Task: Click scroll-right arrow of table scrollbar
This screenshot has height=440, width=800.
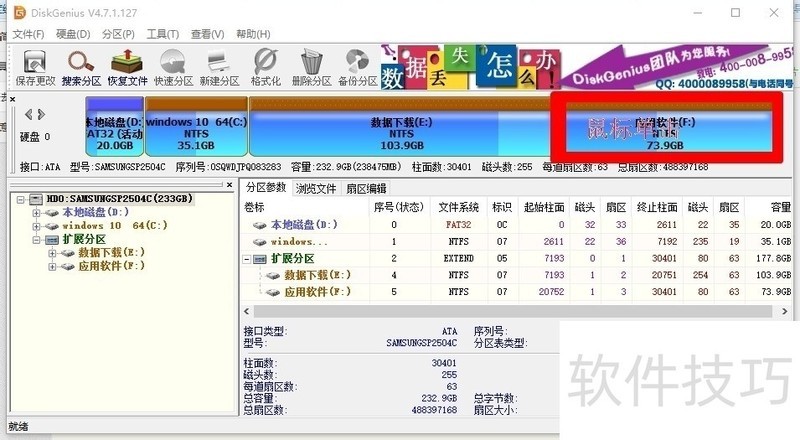Action: (x=784, y=311)
